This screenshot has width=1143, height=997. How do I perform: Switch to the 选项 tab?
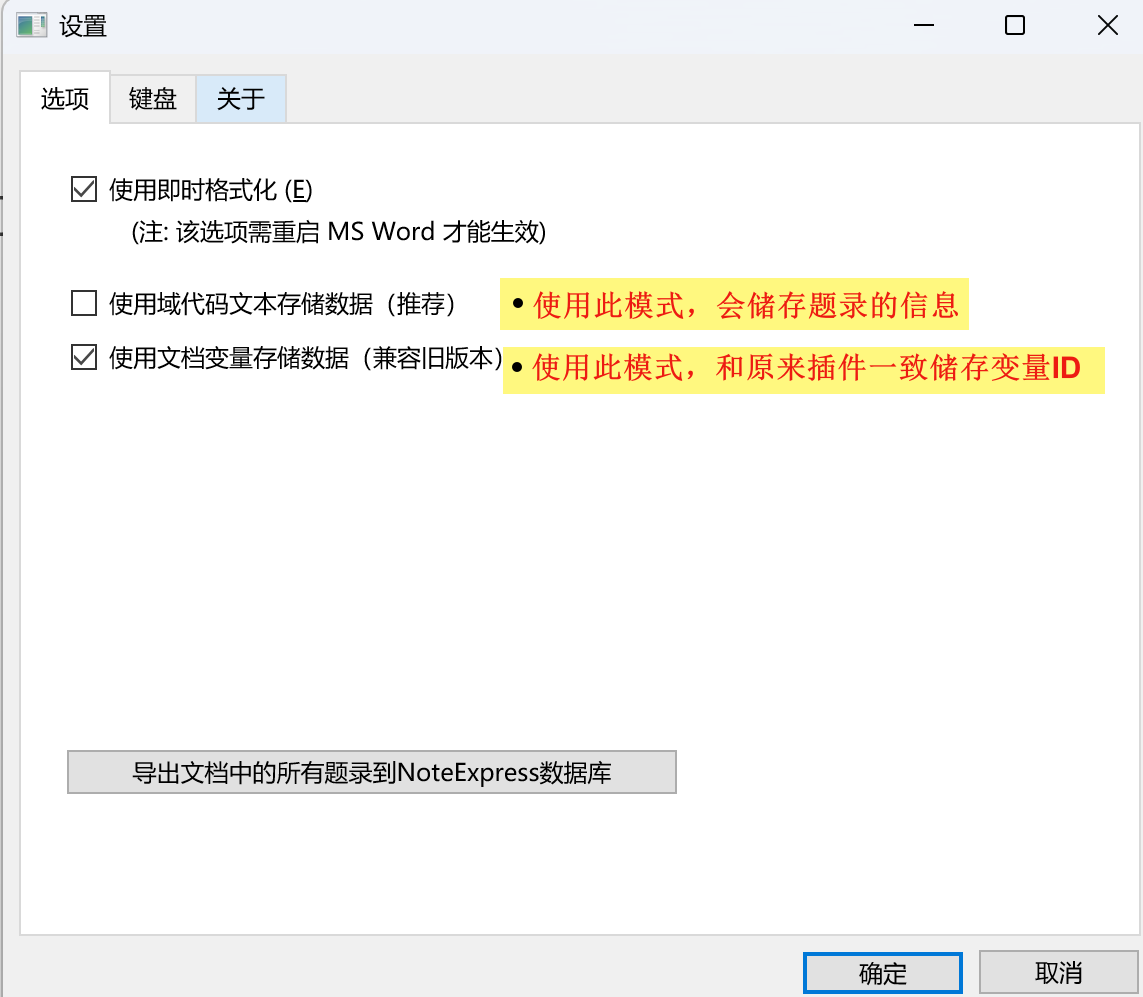pyautogui.click(x=65, y=98)
